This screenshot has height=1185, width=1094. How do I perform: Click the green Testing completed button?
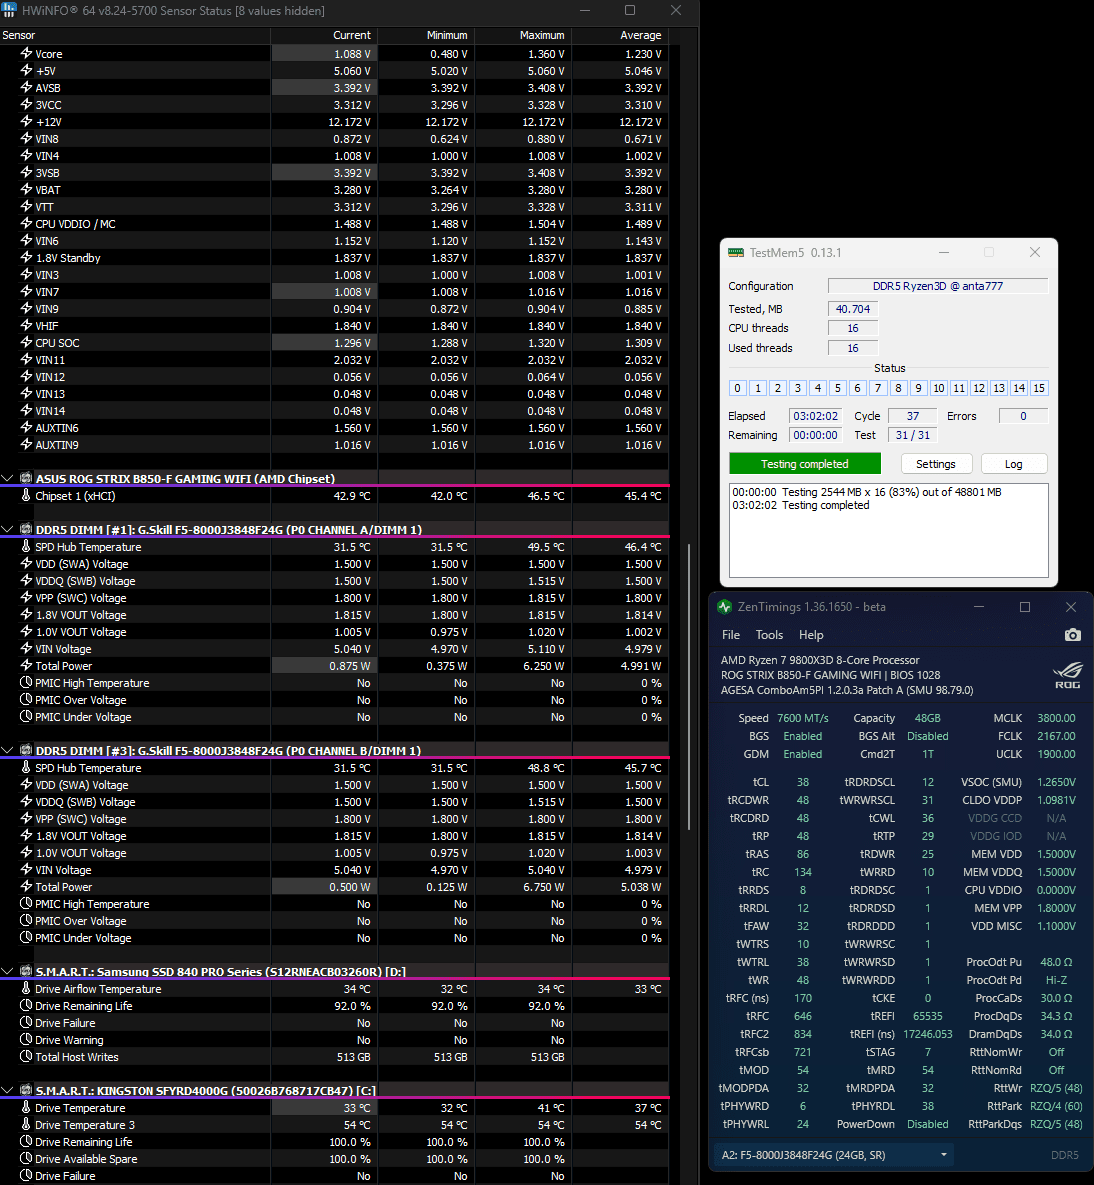tap(805, 464)
